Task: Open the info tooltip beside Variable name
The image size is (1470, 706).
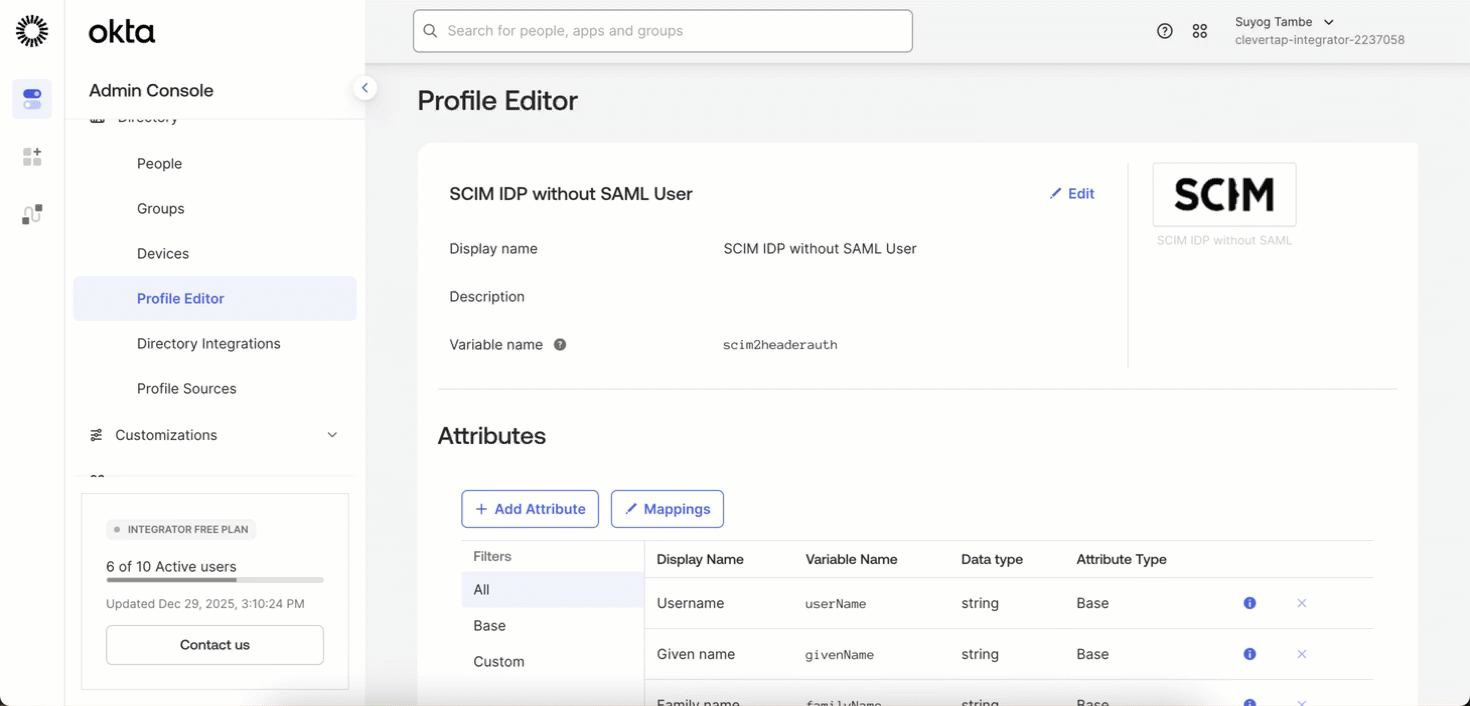Action: pos(560,344)
